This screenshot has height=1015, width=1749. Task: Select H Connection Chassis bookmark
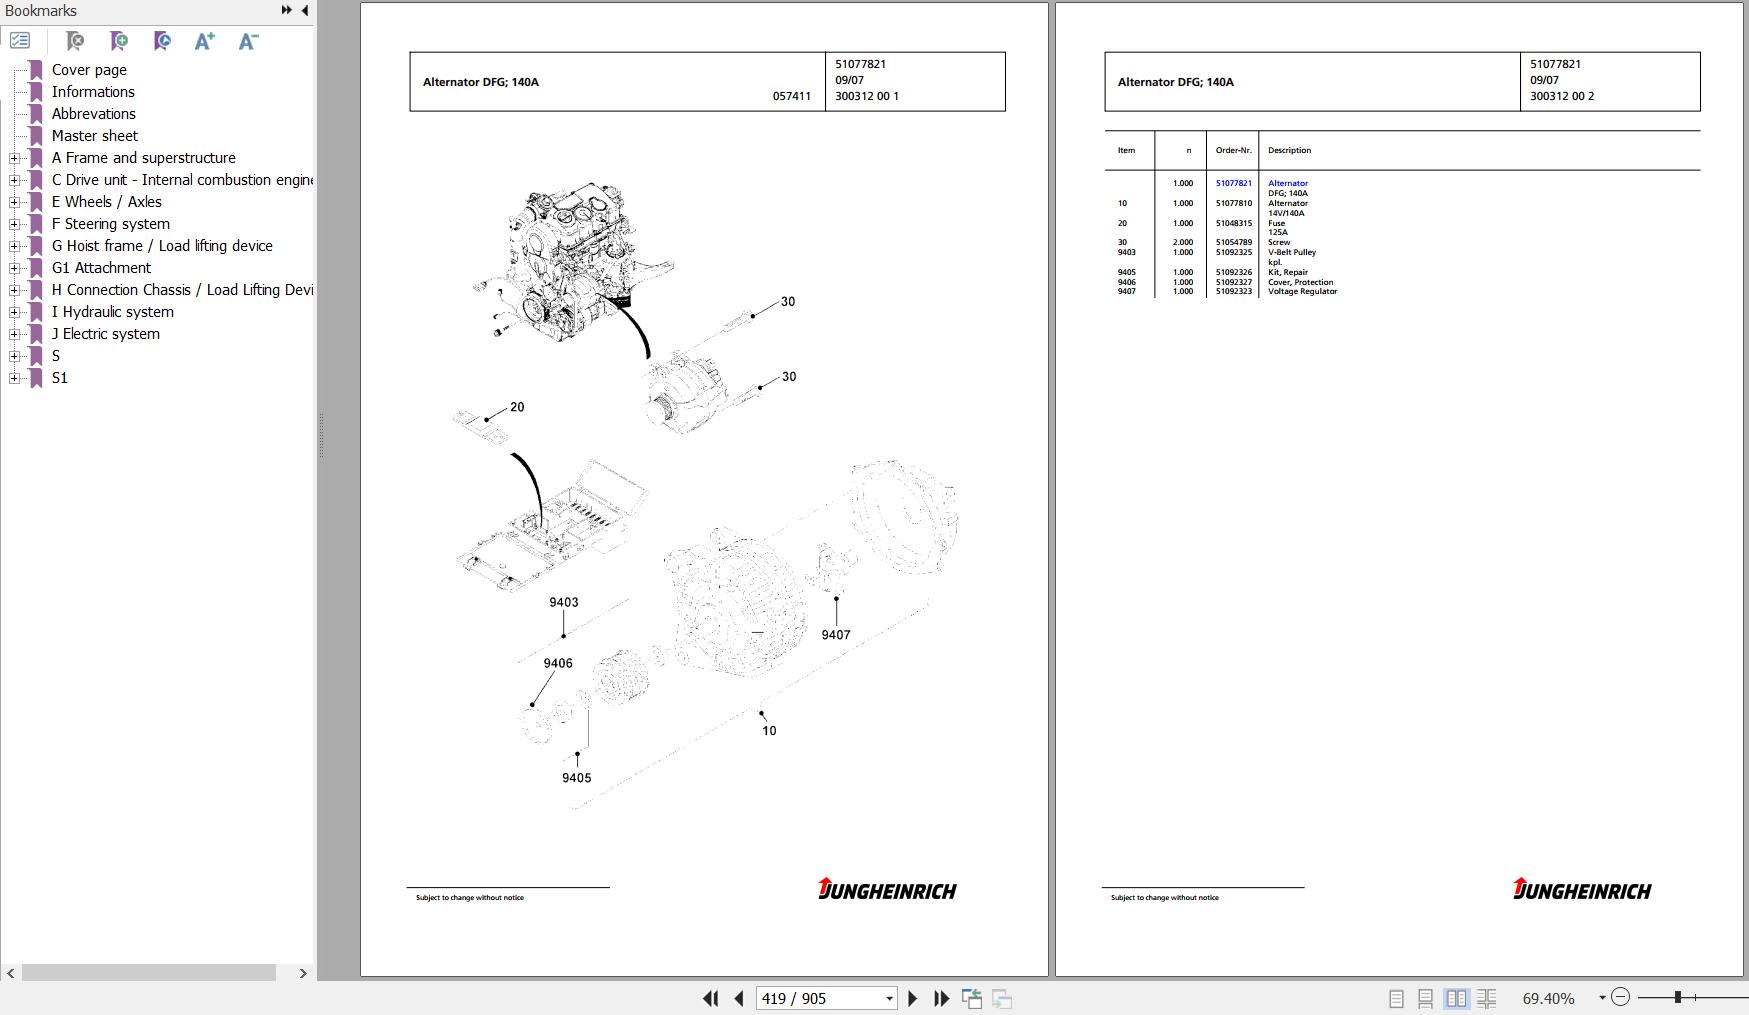pyautogui.click(x=182, y=290)
